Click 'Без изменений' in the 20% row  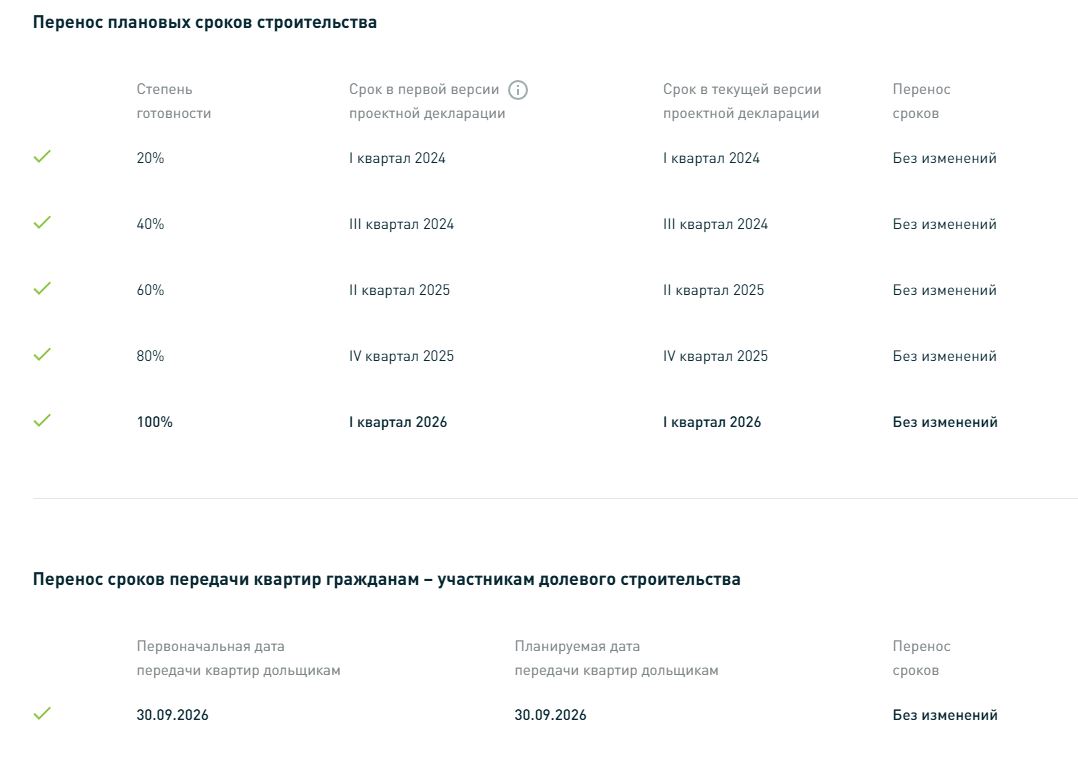tap(945, 158)
